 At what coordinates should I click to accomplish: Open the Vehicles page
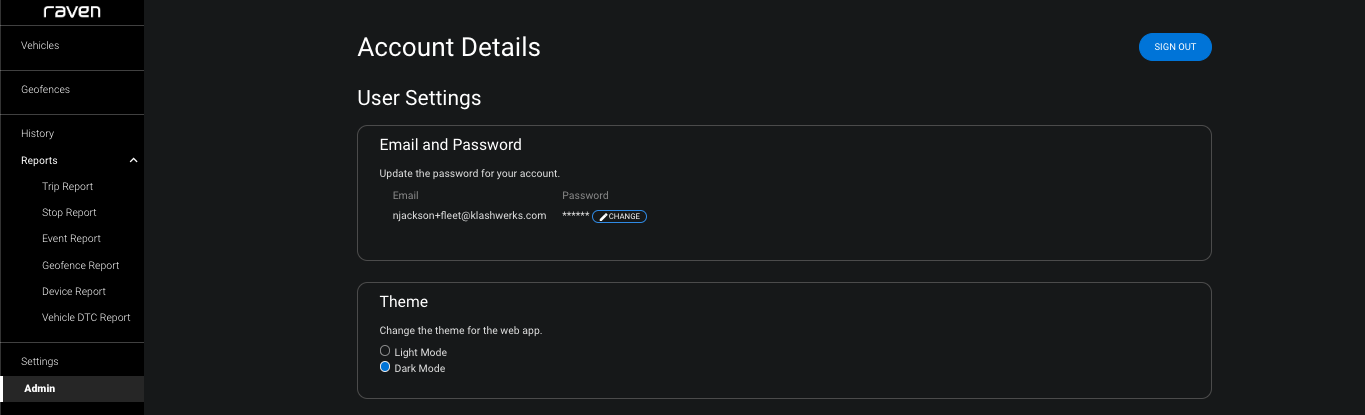tap(40, 45)
